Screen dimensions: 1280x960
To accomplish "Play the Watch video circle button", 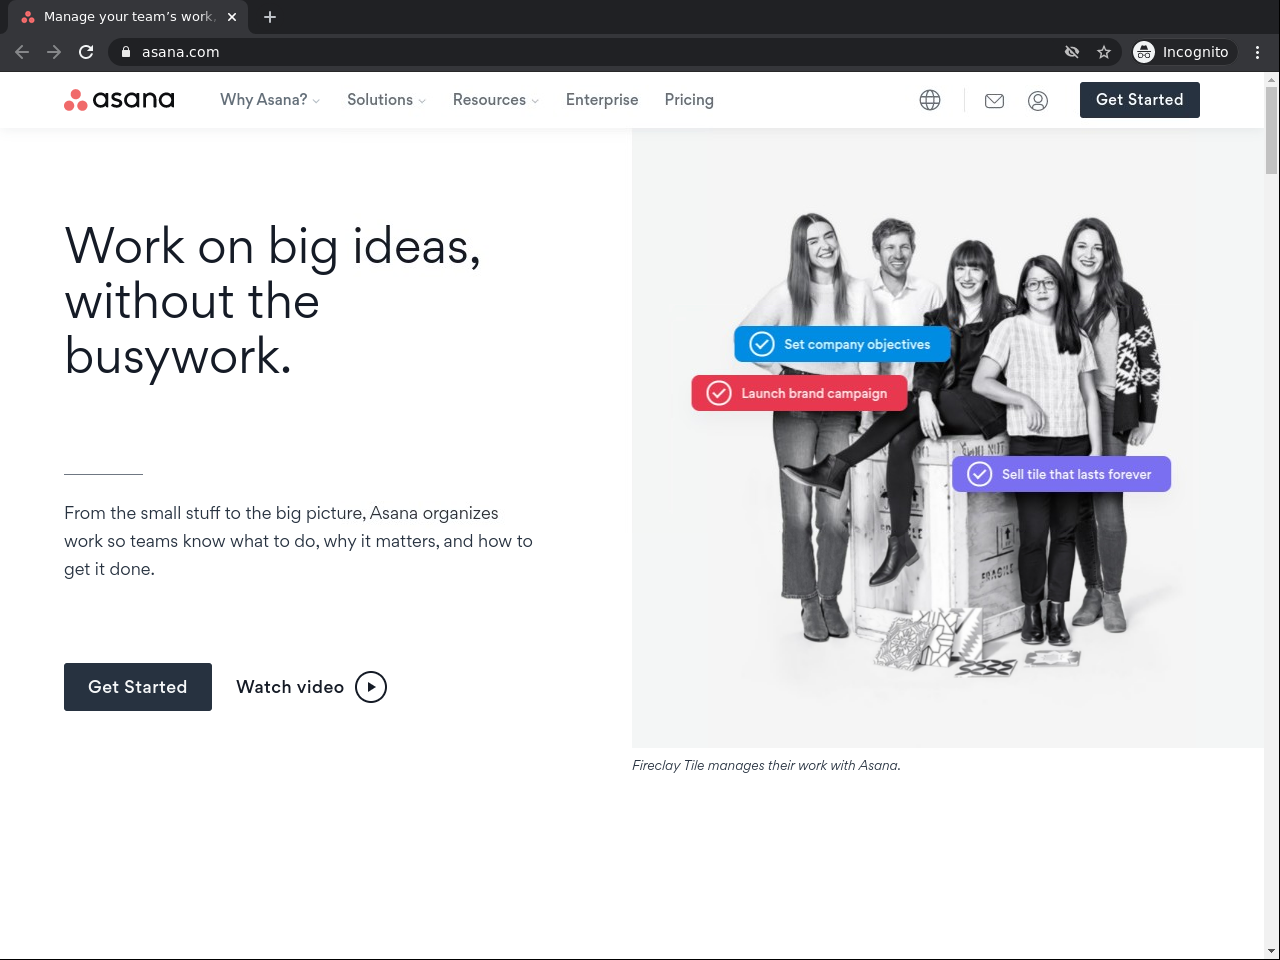I will tap(371, 687).
